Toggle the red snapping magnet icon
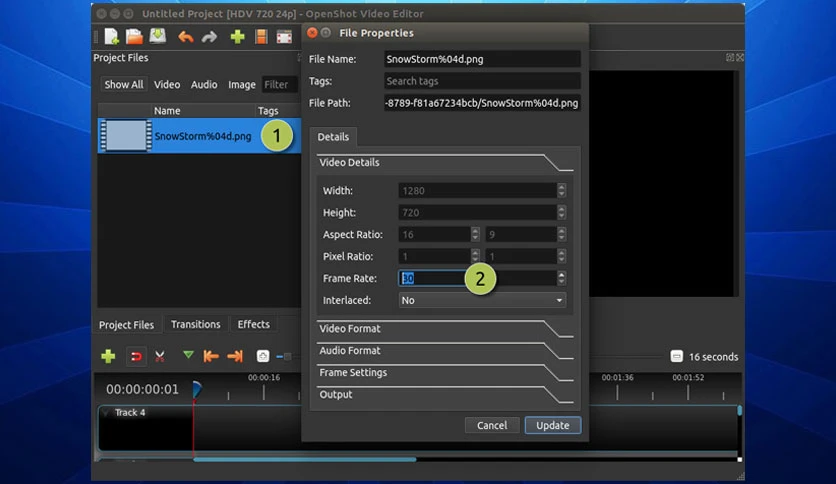The height and width of the screenshot is (484, 836). click(x=136, y=356)
